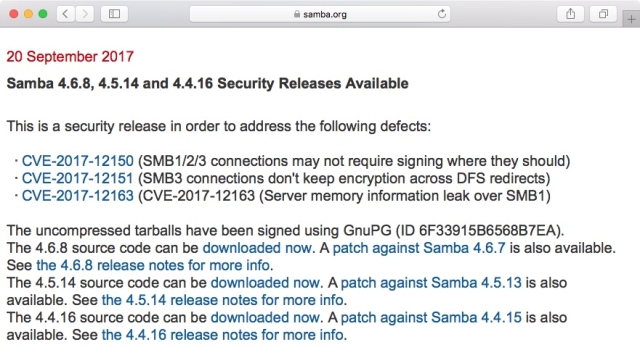Open the CVE-2017-12150 advisory link
The height and width of the screenshot is (363, 640).
click(x=78, y=161)
